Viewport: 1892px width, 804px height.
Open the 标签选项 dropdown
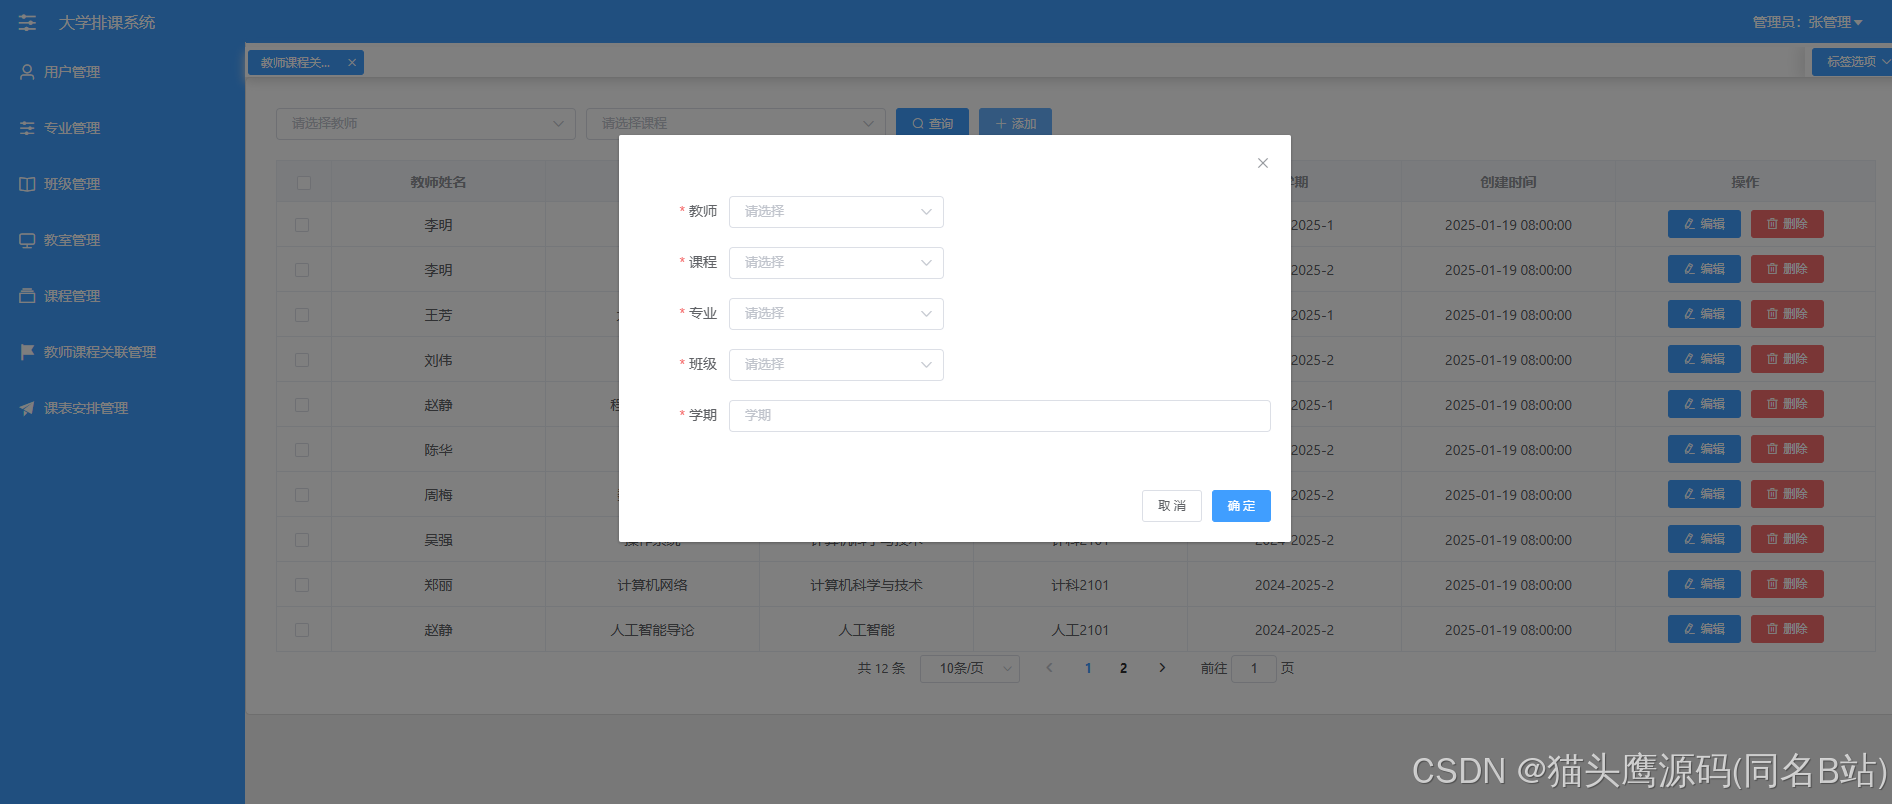[x=1852, y=62]
